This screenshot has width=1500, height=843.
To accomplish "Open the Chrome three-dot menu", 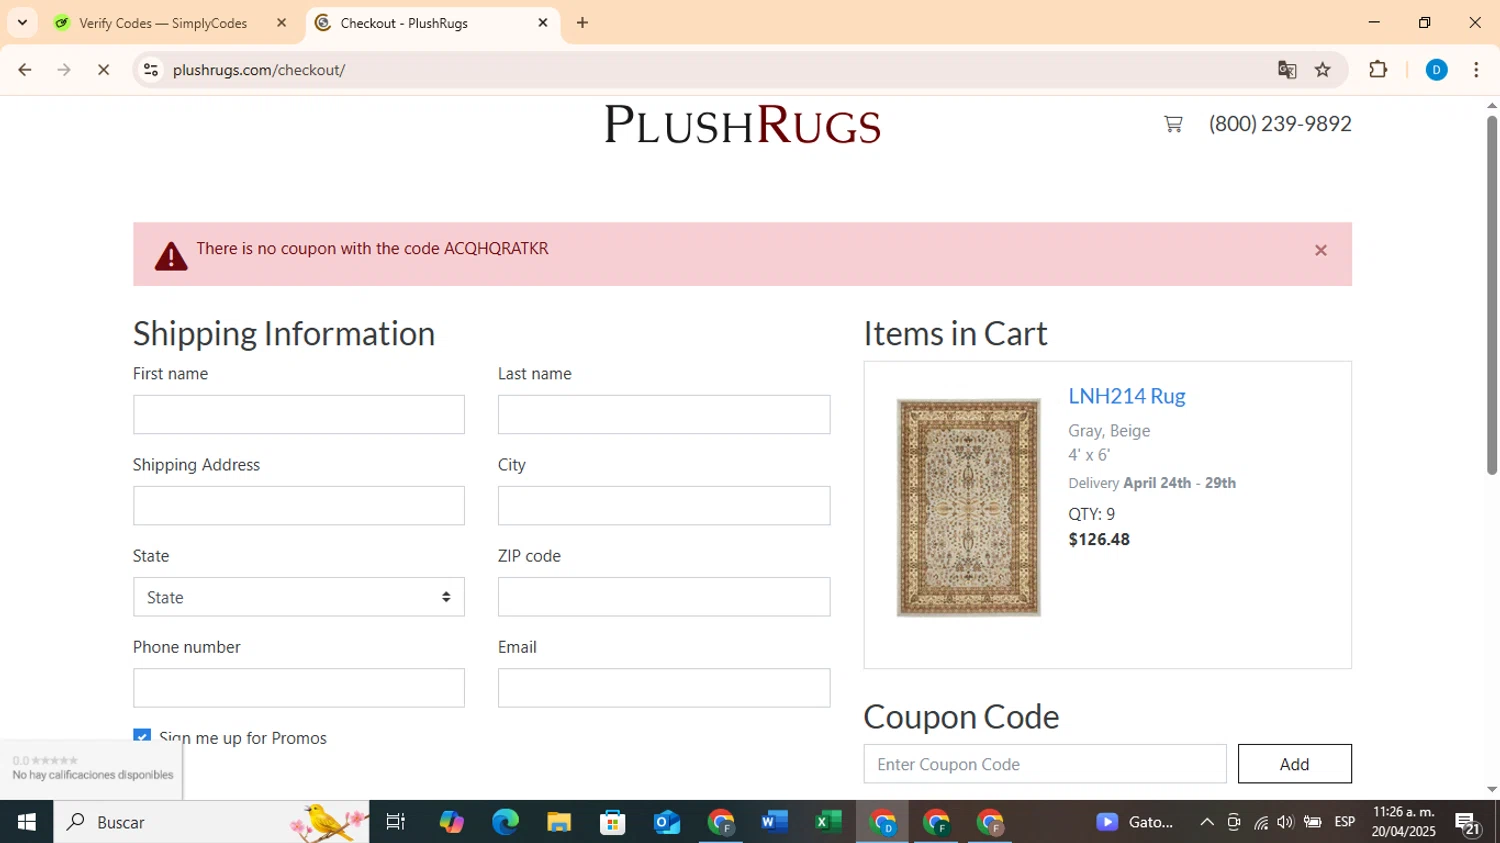I will click(1476, 69).
